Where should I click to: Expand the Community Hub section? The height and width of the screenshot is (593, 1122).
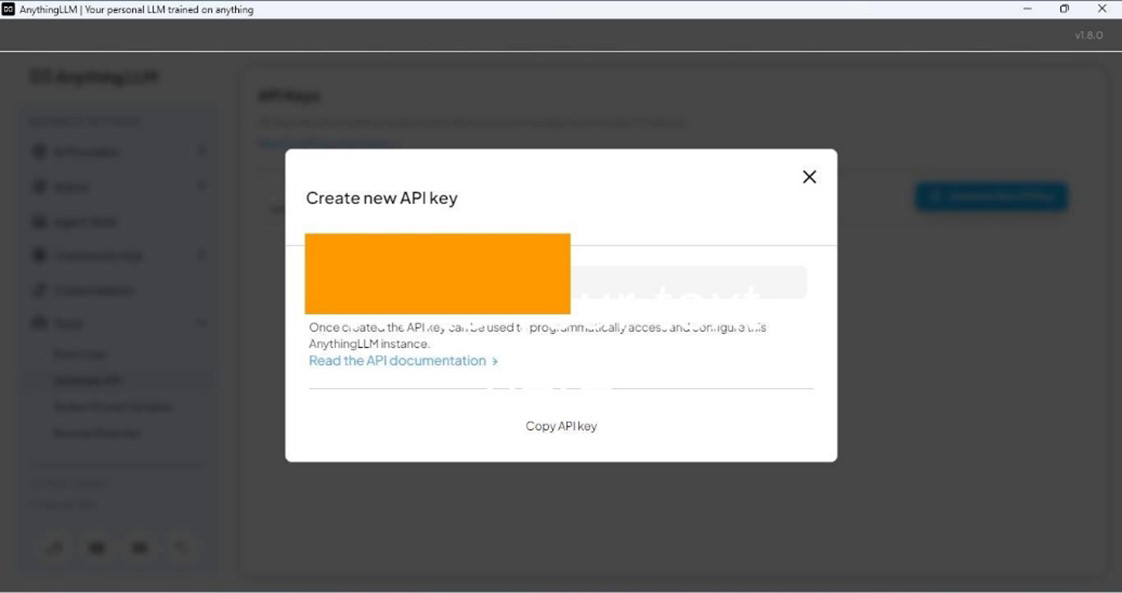[201, 255]
